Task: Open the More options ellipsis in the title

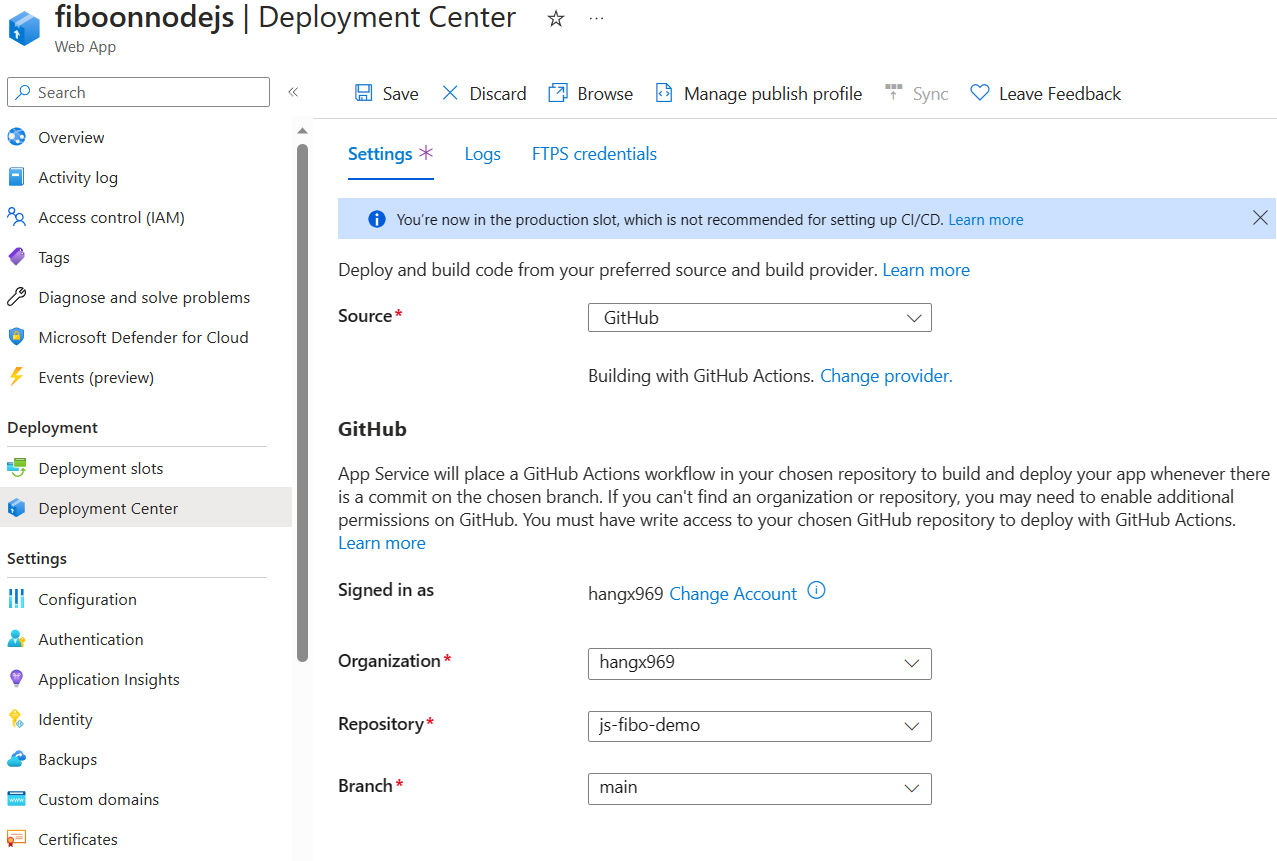Action: (x=597, y=18)
